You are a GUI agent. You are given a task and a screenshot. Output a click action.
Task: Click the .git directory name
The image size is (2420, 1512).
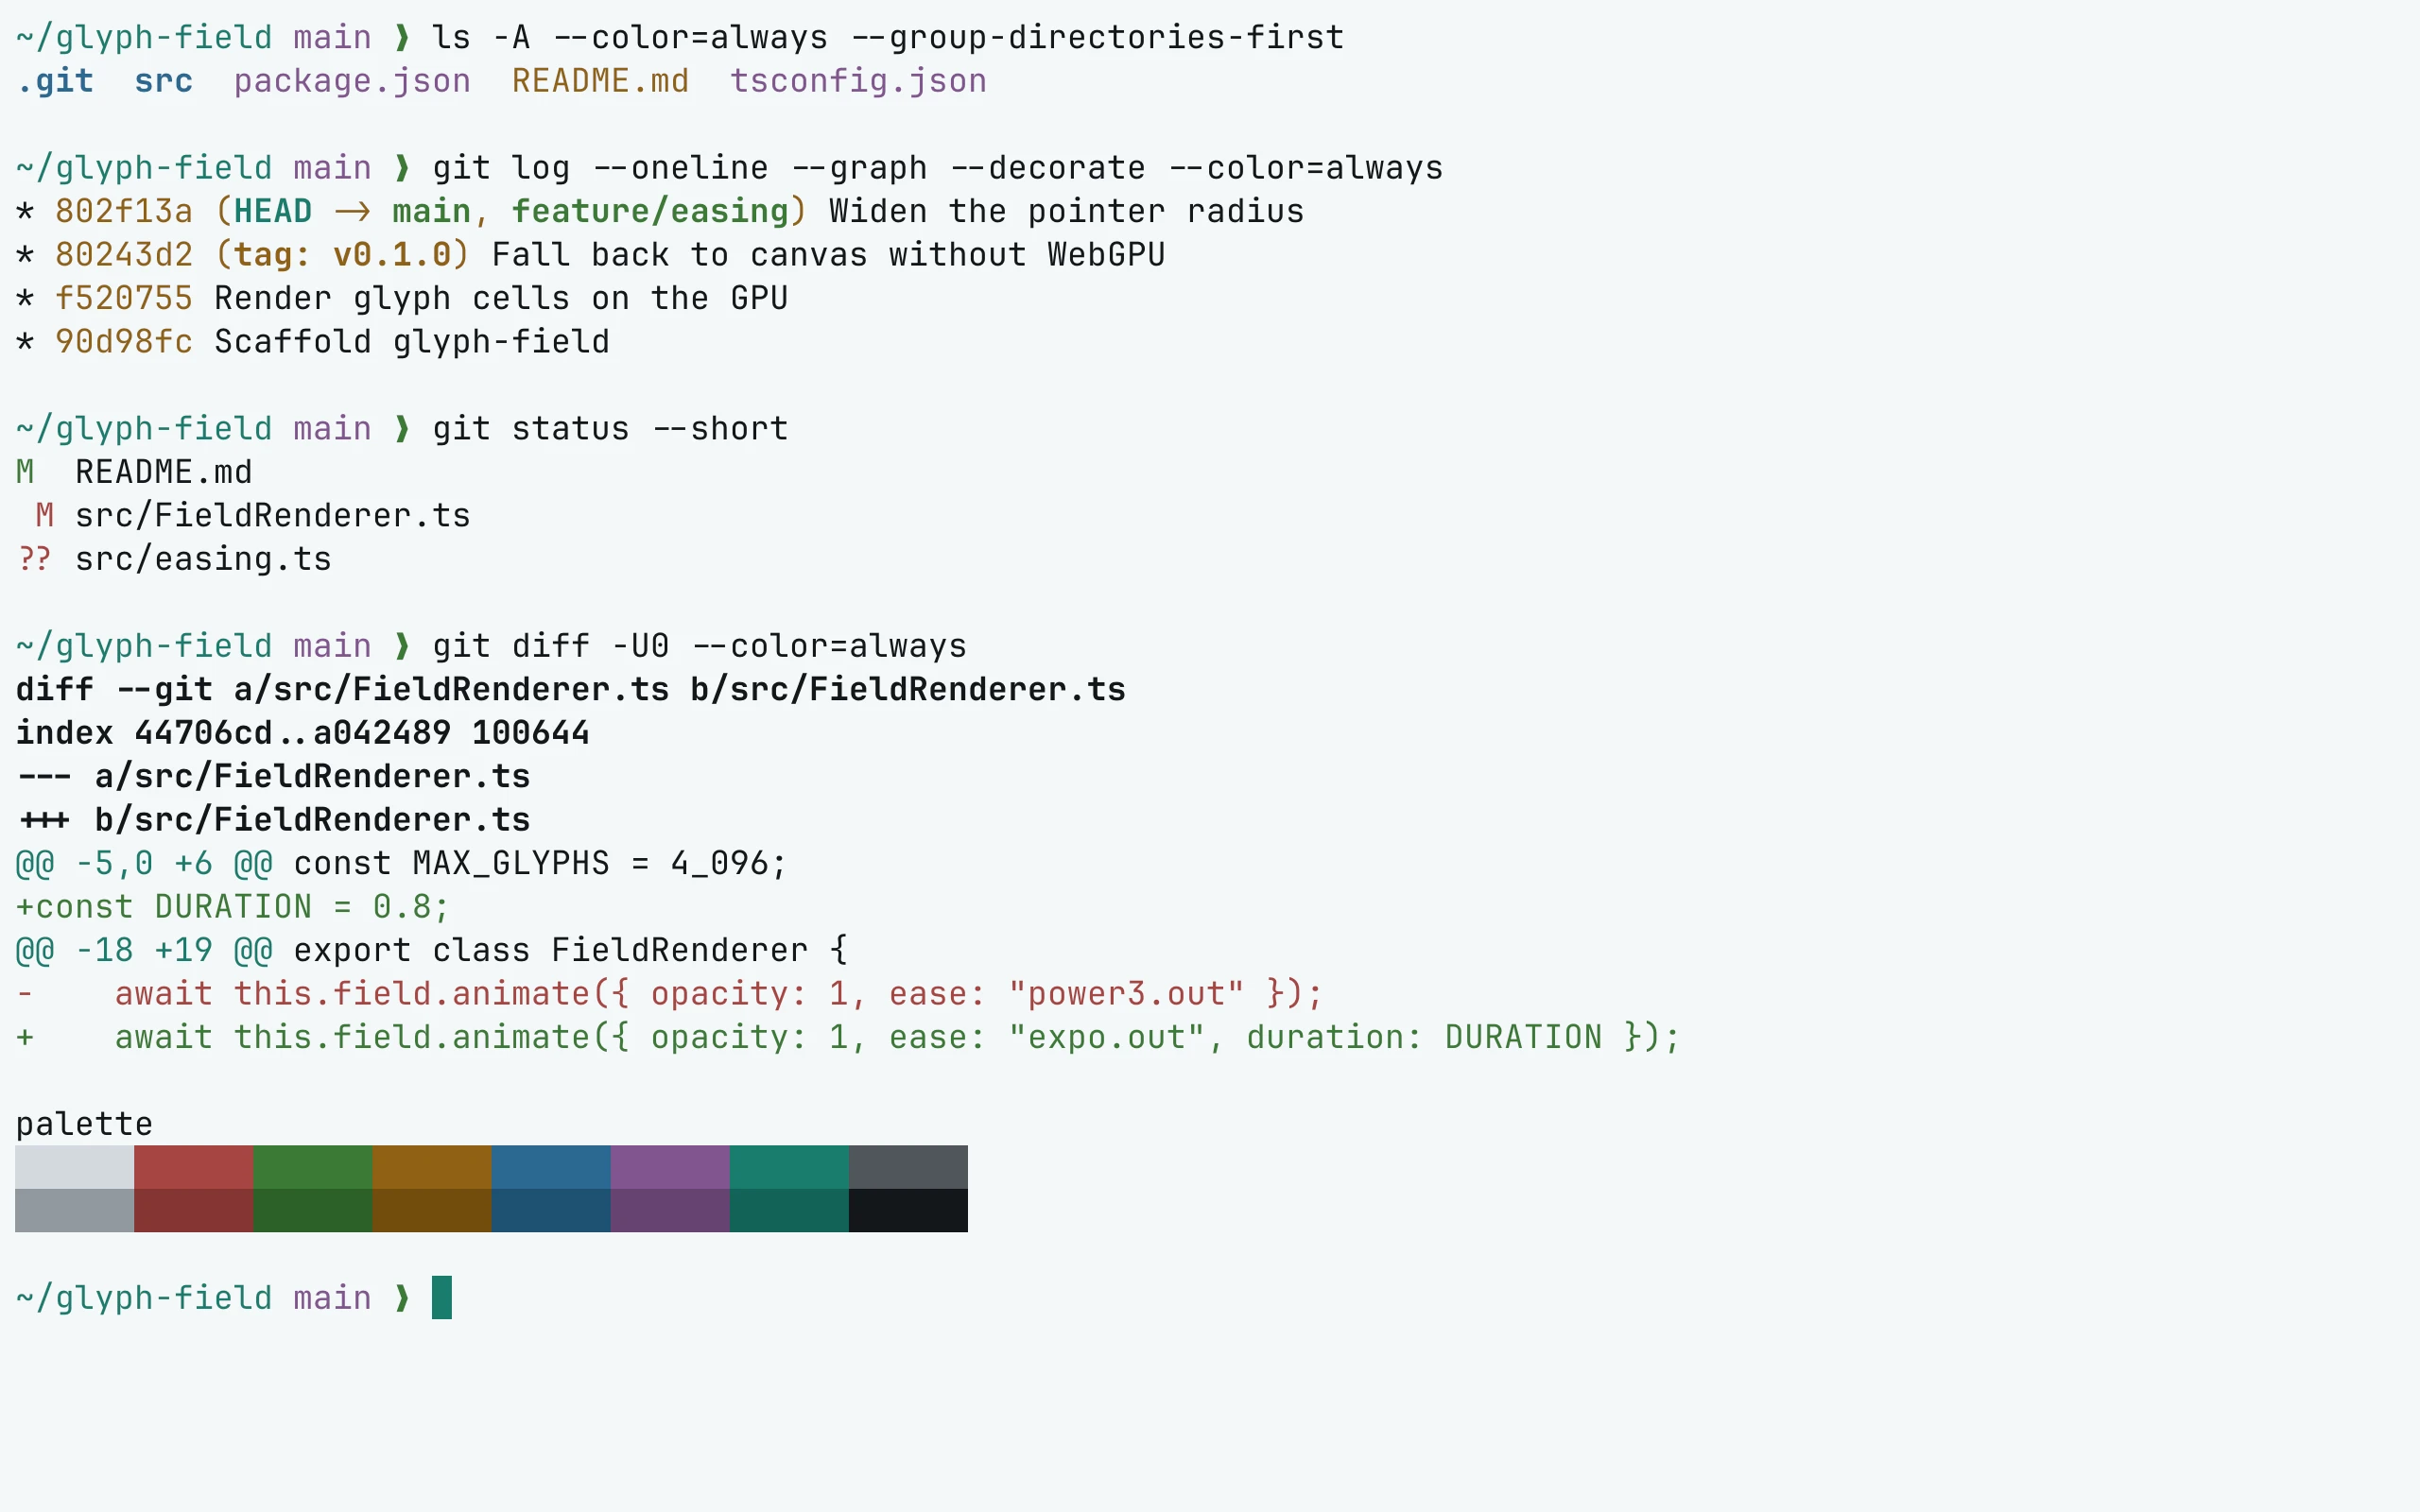click(x=55, y=81)
